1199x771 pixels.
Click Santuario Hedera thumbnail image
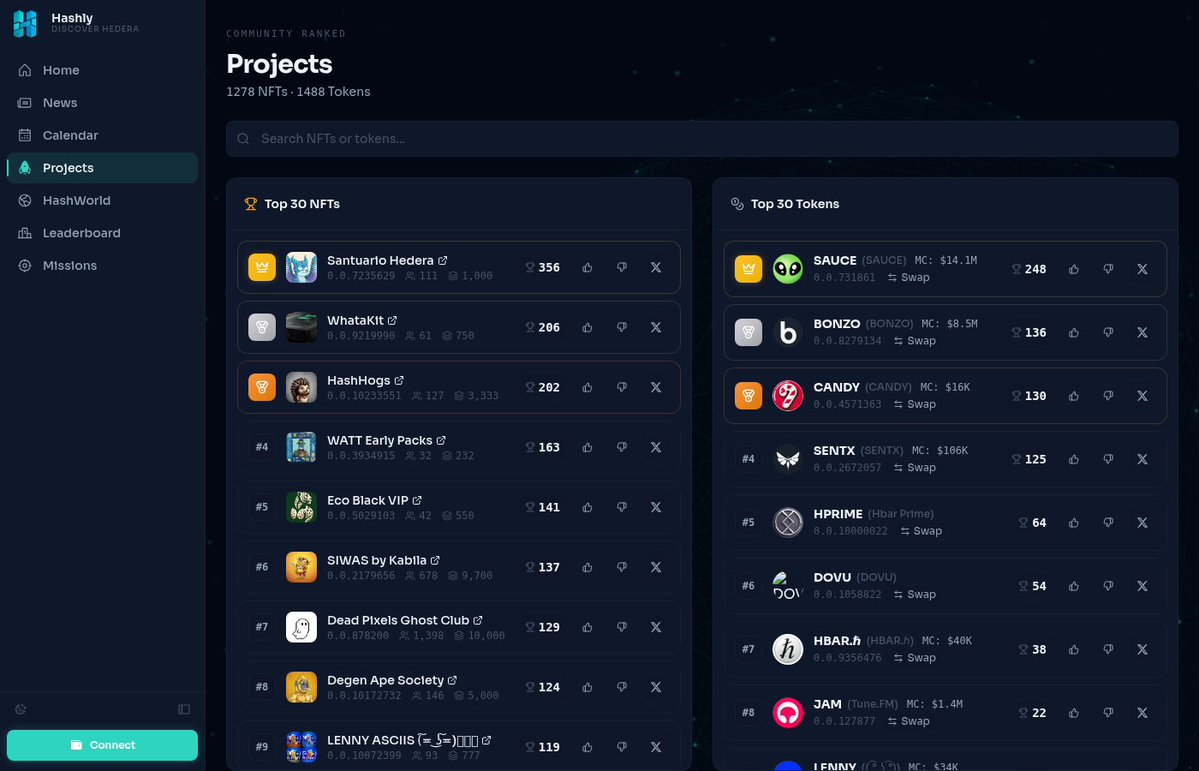(301, 268)
